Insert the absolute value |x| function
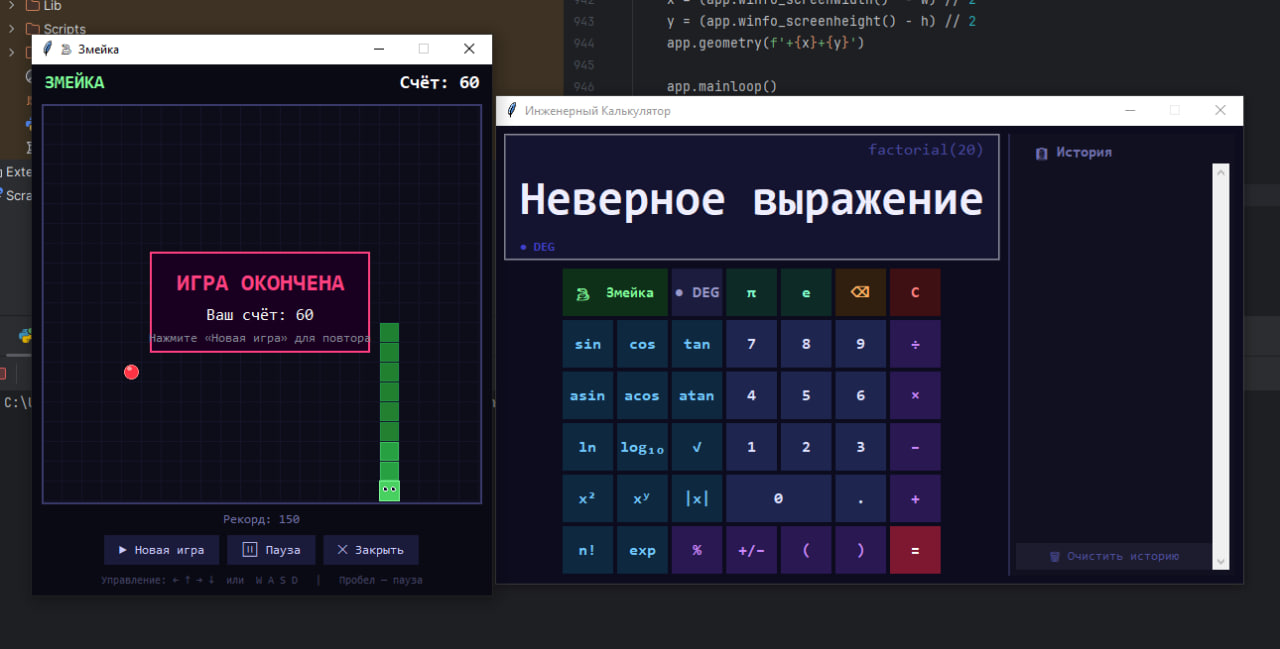The height and width of the screenshot is (649, 1280). coord(697,498)
